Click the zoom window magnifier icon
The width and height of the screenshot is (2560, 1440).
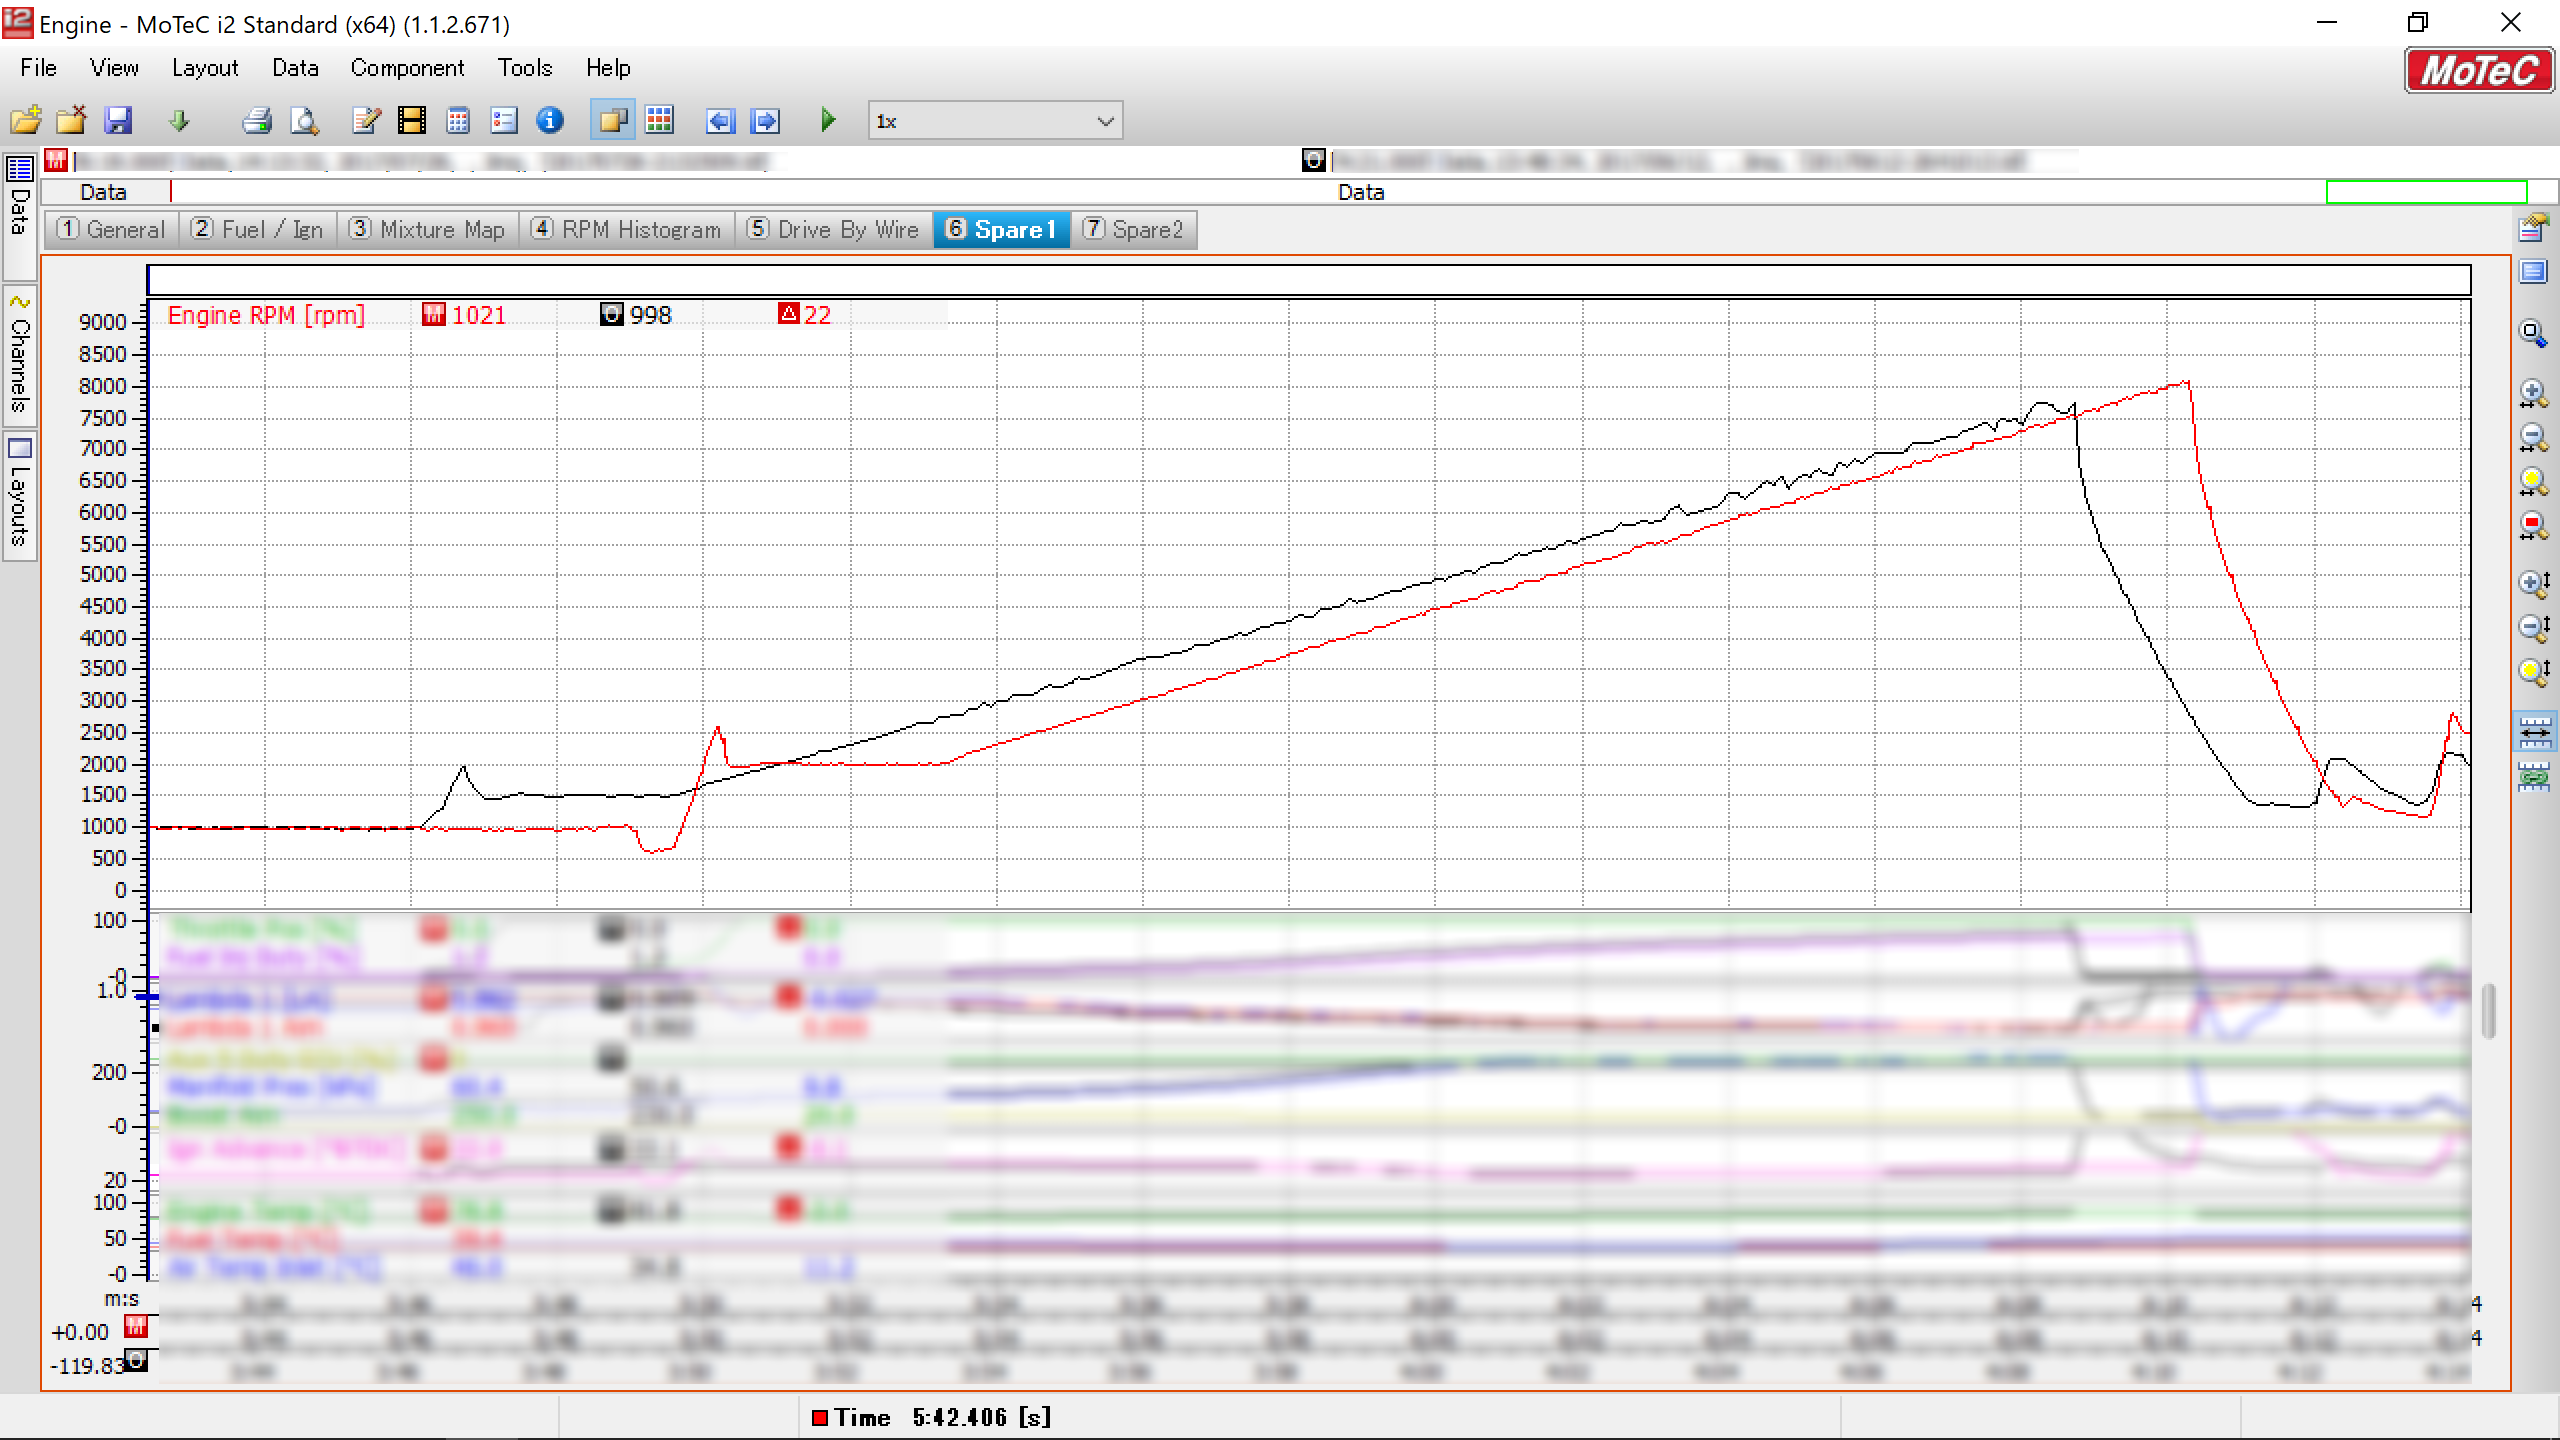point(2533,333)
